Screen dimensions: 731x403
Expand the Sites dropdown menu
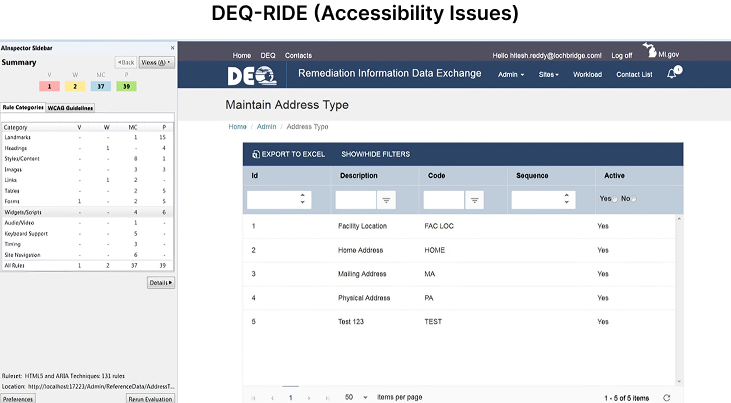[548, 75]
